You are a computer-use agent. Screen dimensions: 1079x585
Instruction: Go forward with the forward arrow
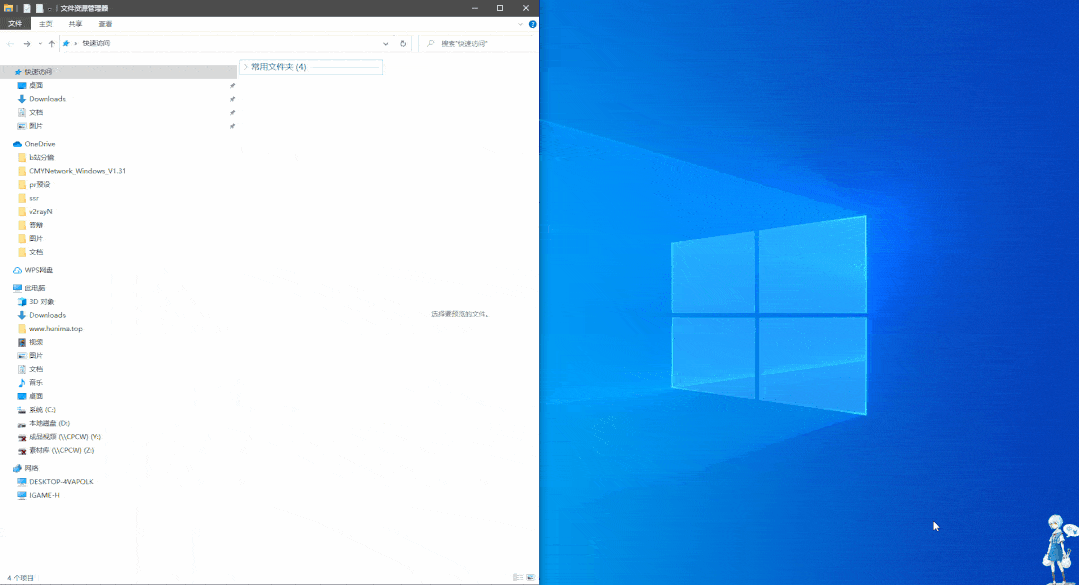click(27, 43)
